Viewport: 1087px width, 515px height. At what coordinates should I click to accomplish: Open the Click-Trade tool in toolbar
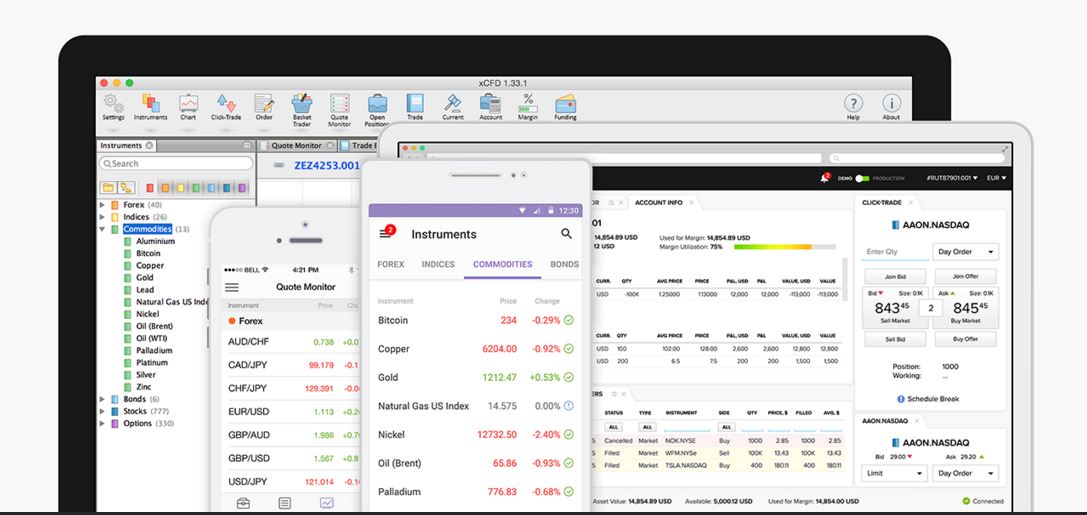tap(226, 106)
